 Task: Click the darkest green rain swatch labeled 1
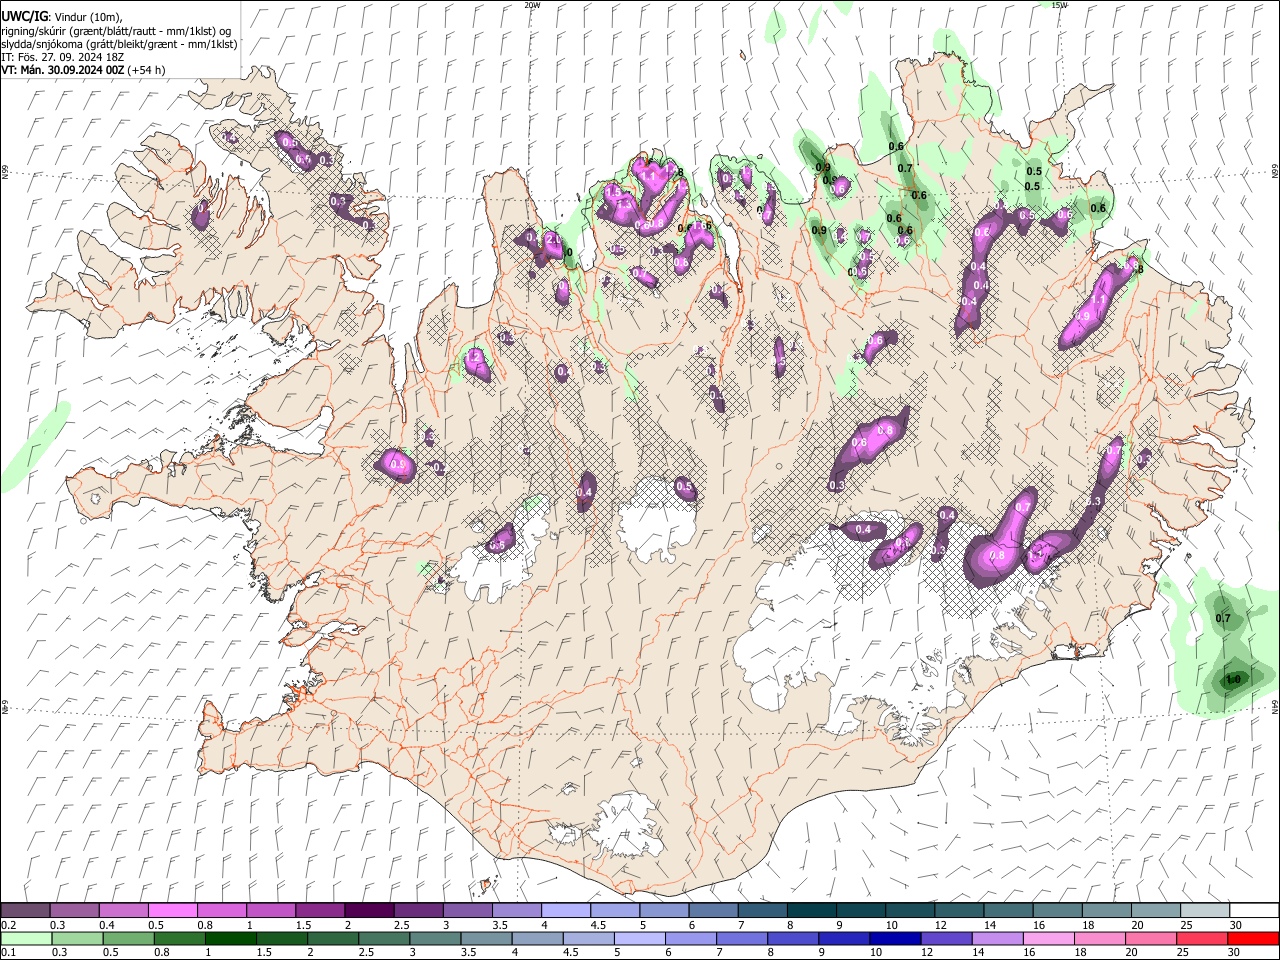click(231, 939)
